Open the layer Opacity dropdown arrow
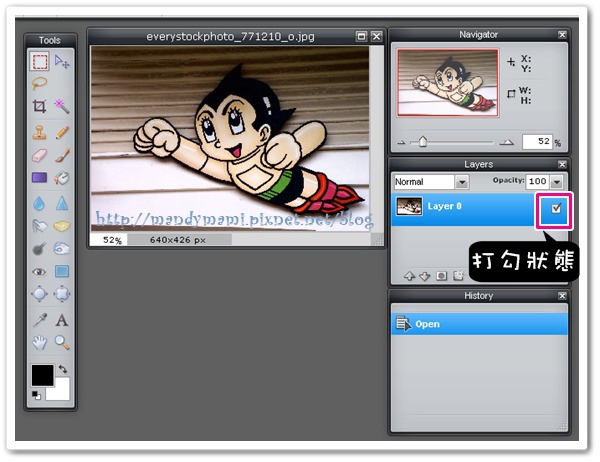The width and height of the screenshot is (600, 462). (x=557, y=182)
